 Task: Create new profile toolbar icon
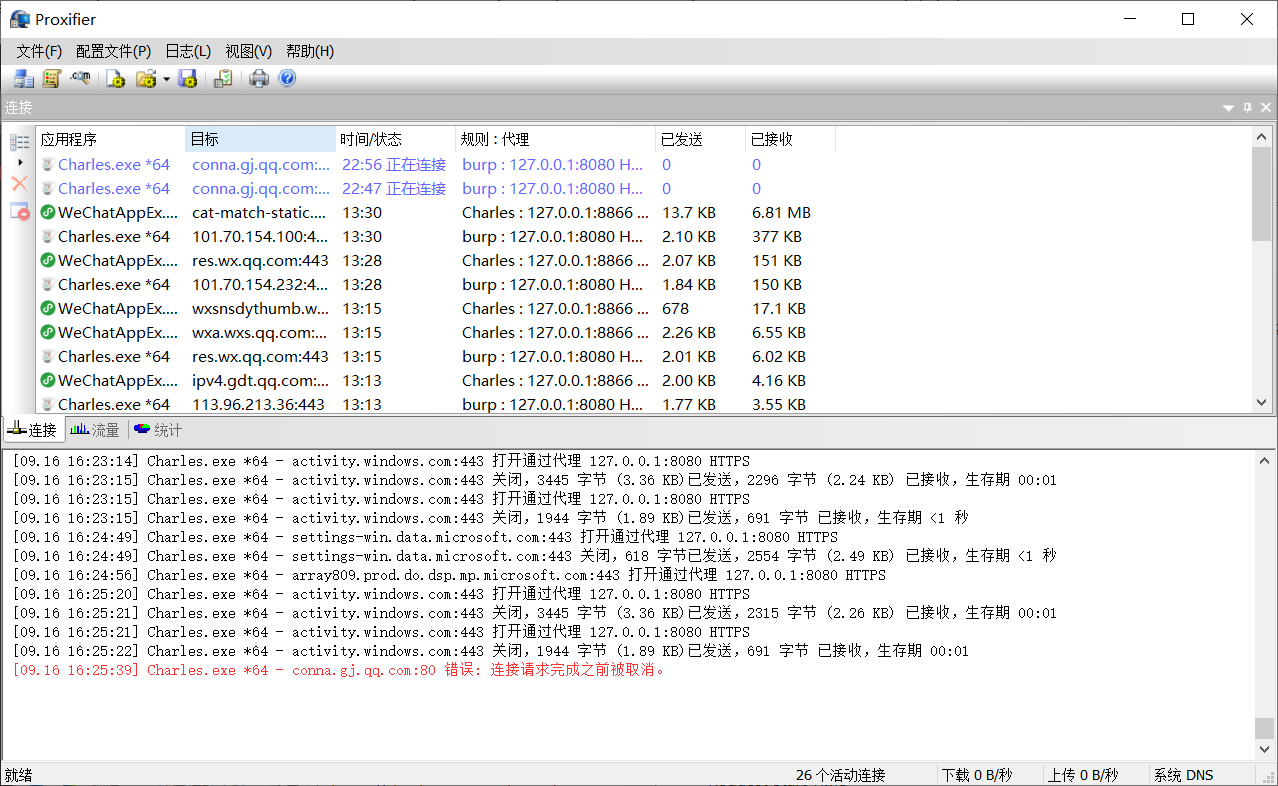[115, 79]
